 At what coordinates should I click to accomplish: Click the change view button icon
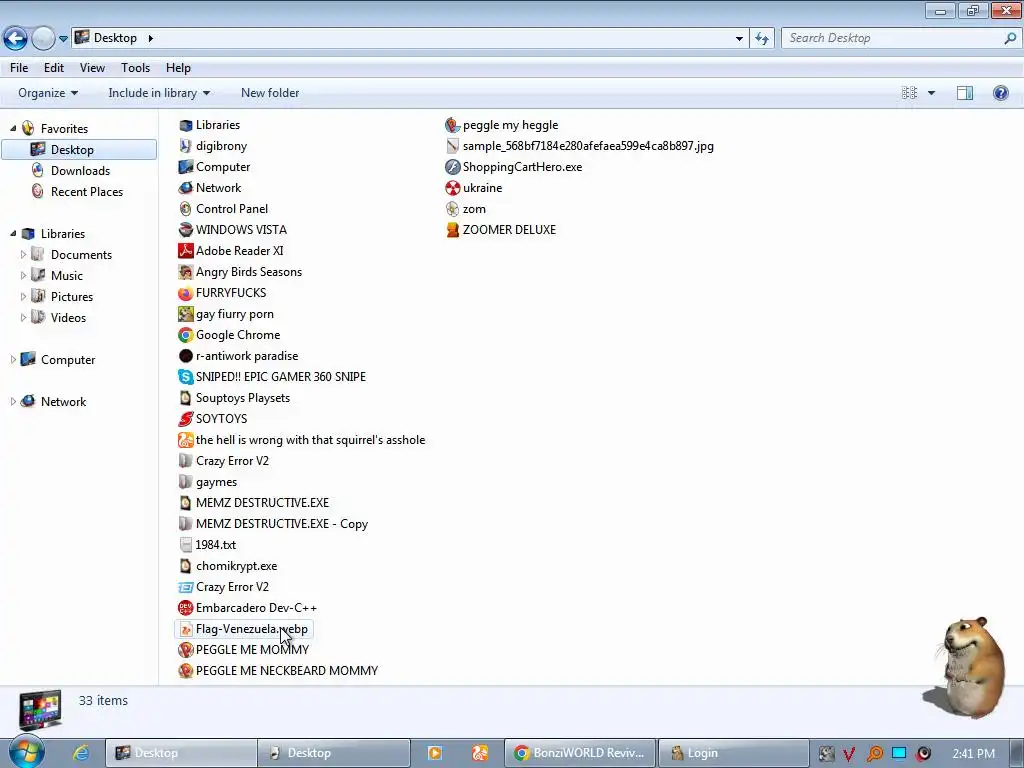[x=909, y=93]
